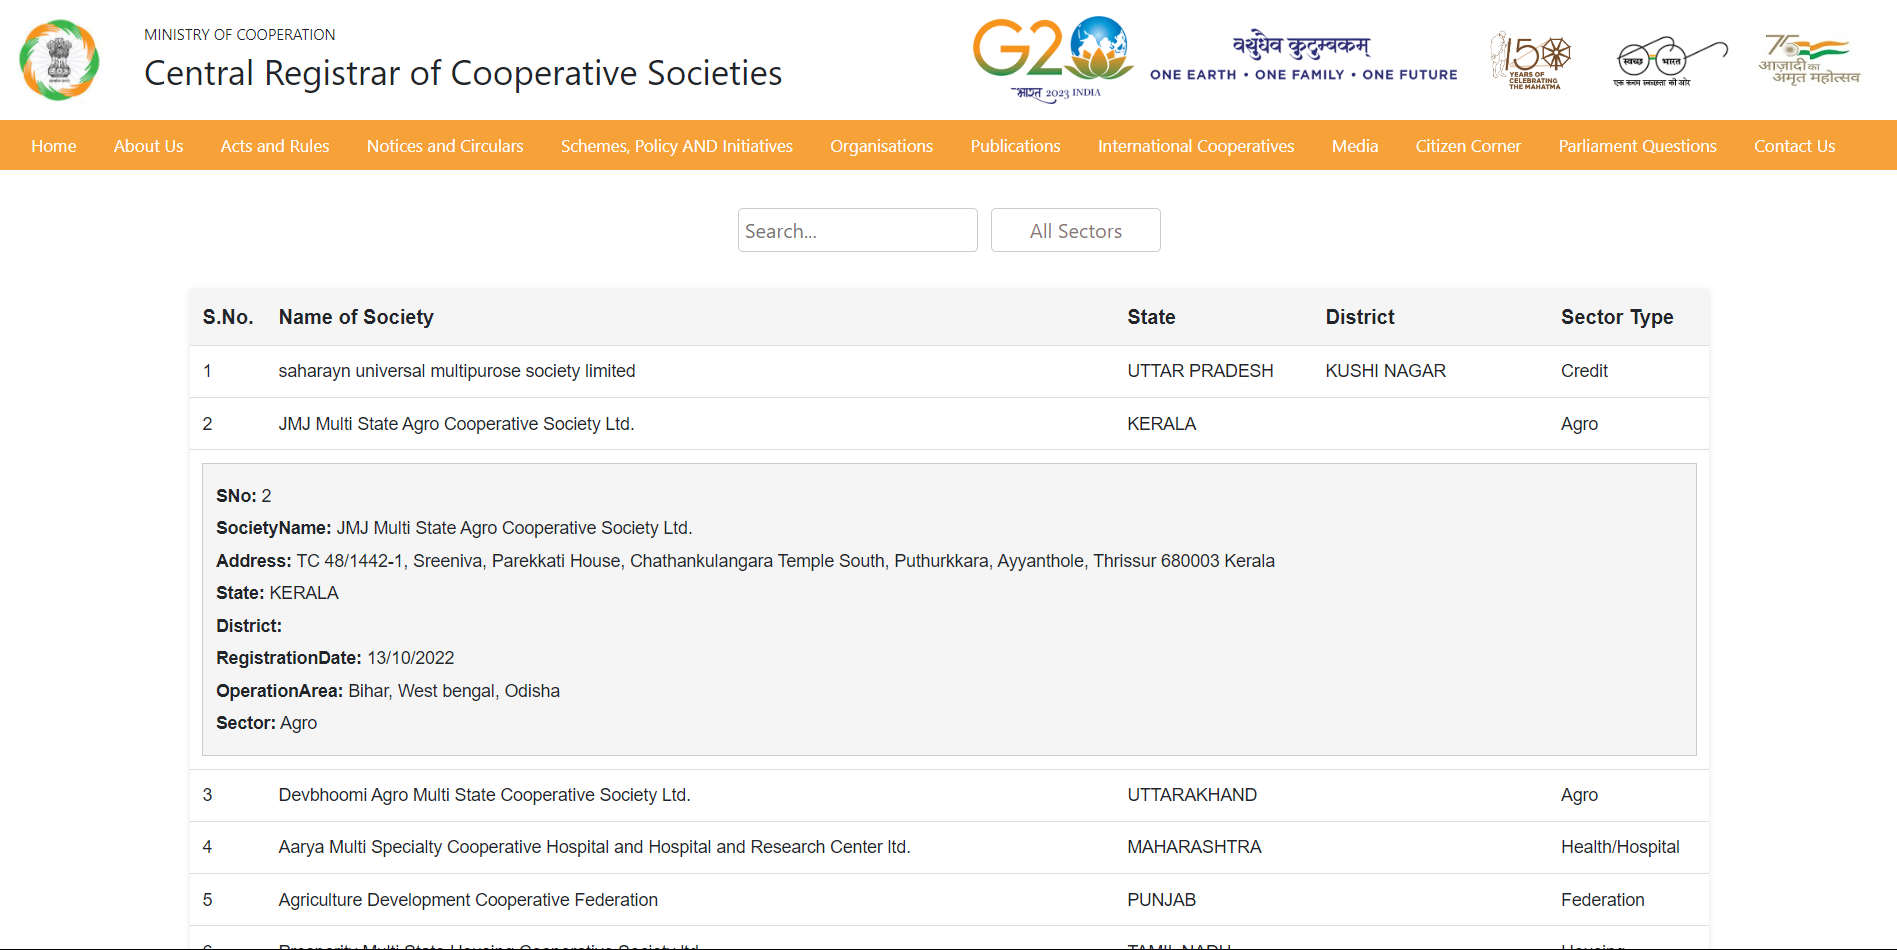The image size is (1897, 950).
Task: Select the Citizen Corner menu item
Action: pyautogui.click(x=1467, y=145)
